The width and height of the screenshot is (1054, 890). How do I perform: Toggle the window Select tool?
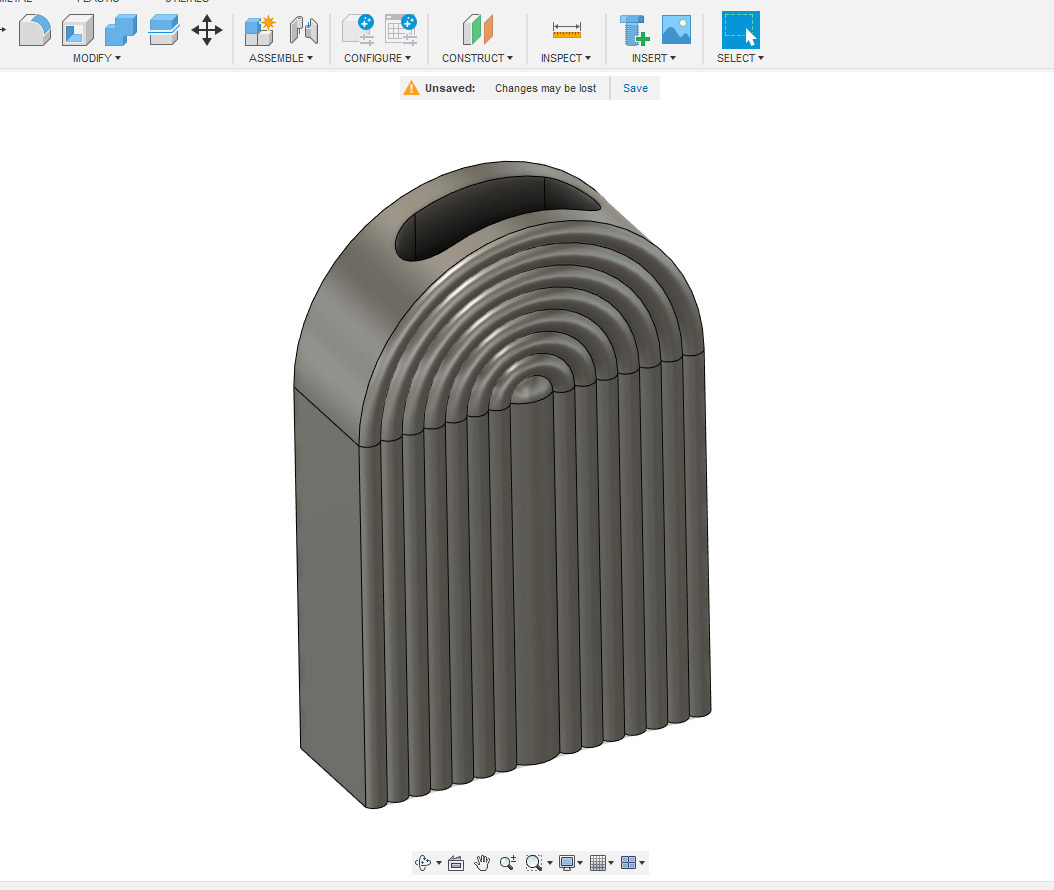pyautogui.click(x=740, y=30)
